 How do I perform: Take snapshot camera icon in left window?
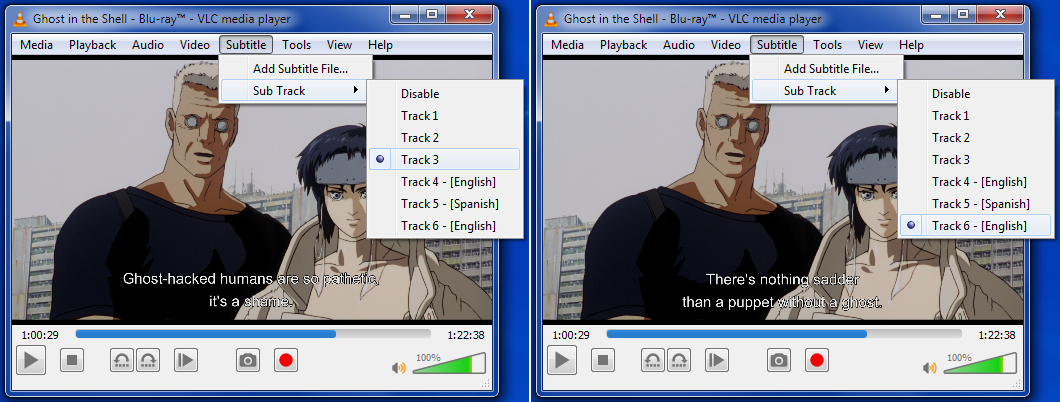248,360
